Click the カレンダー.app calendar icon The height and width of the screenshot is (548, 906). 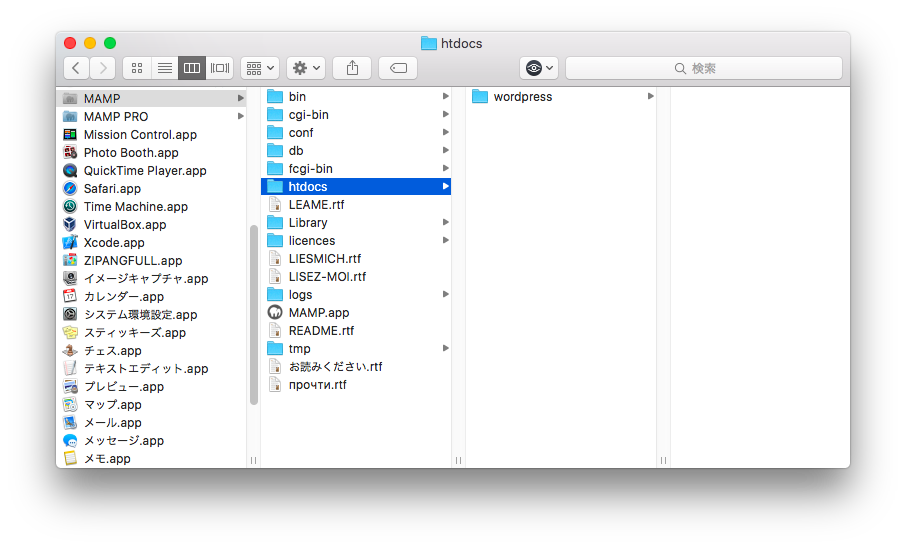pyautogui.click(x=70, y=296)
